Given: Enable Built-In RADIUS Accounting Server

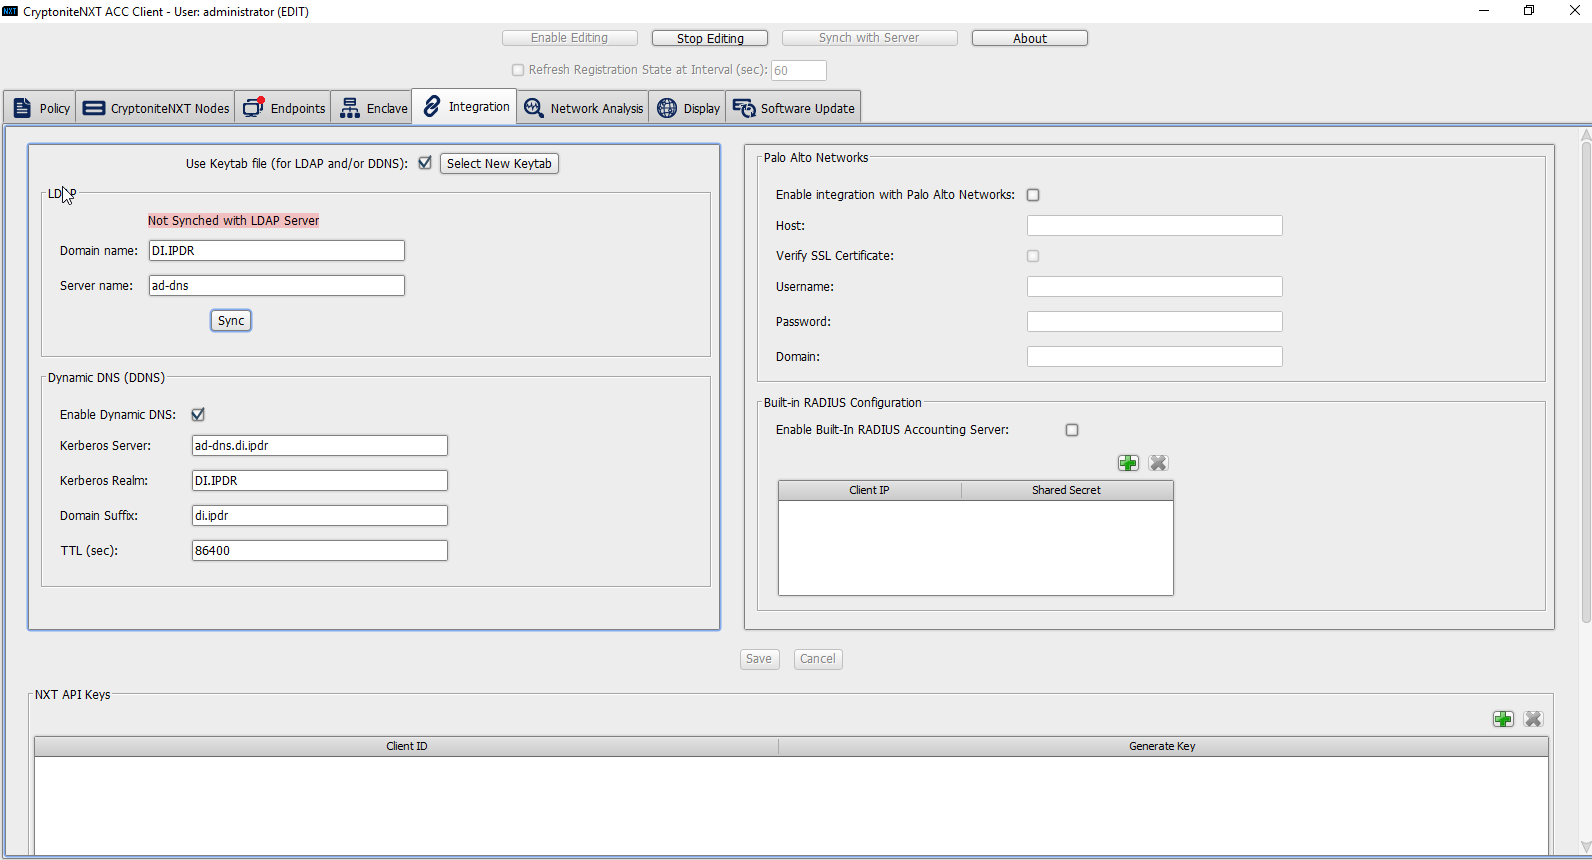Looking at the screenshot, I should click(1072, 430).
